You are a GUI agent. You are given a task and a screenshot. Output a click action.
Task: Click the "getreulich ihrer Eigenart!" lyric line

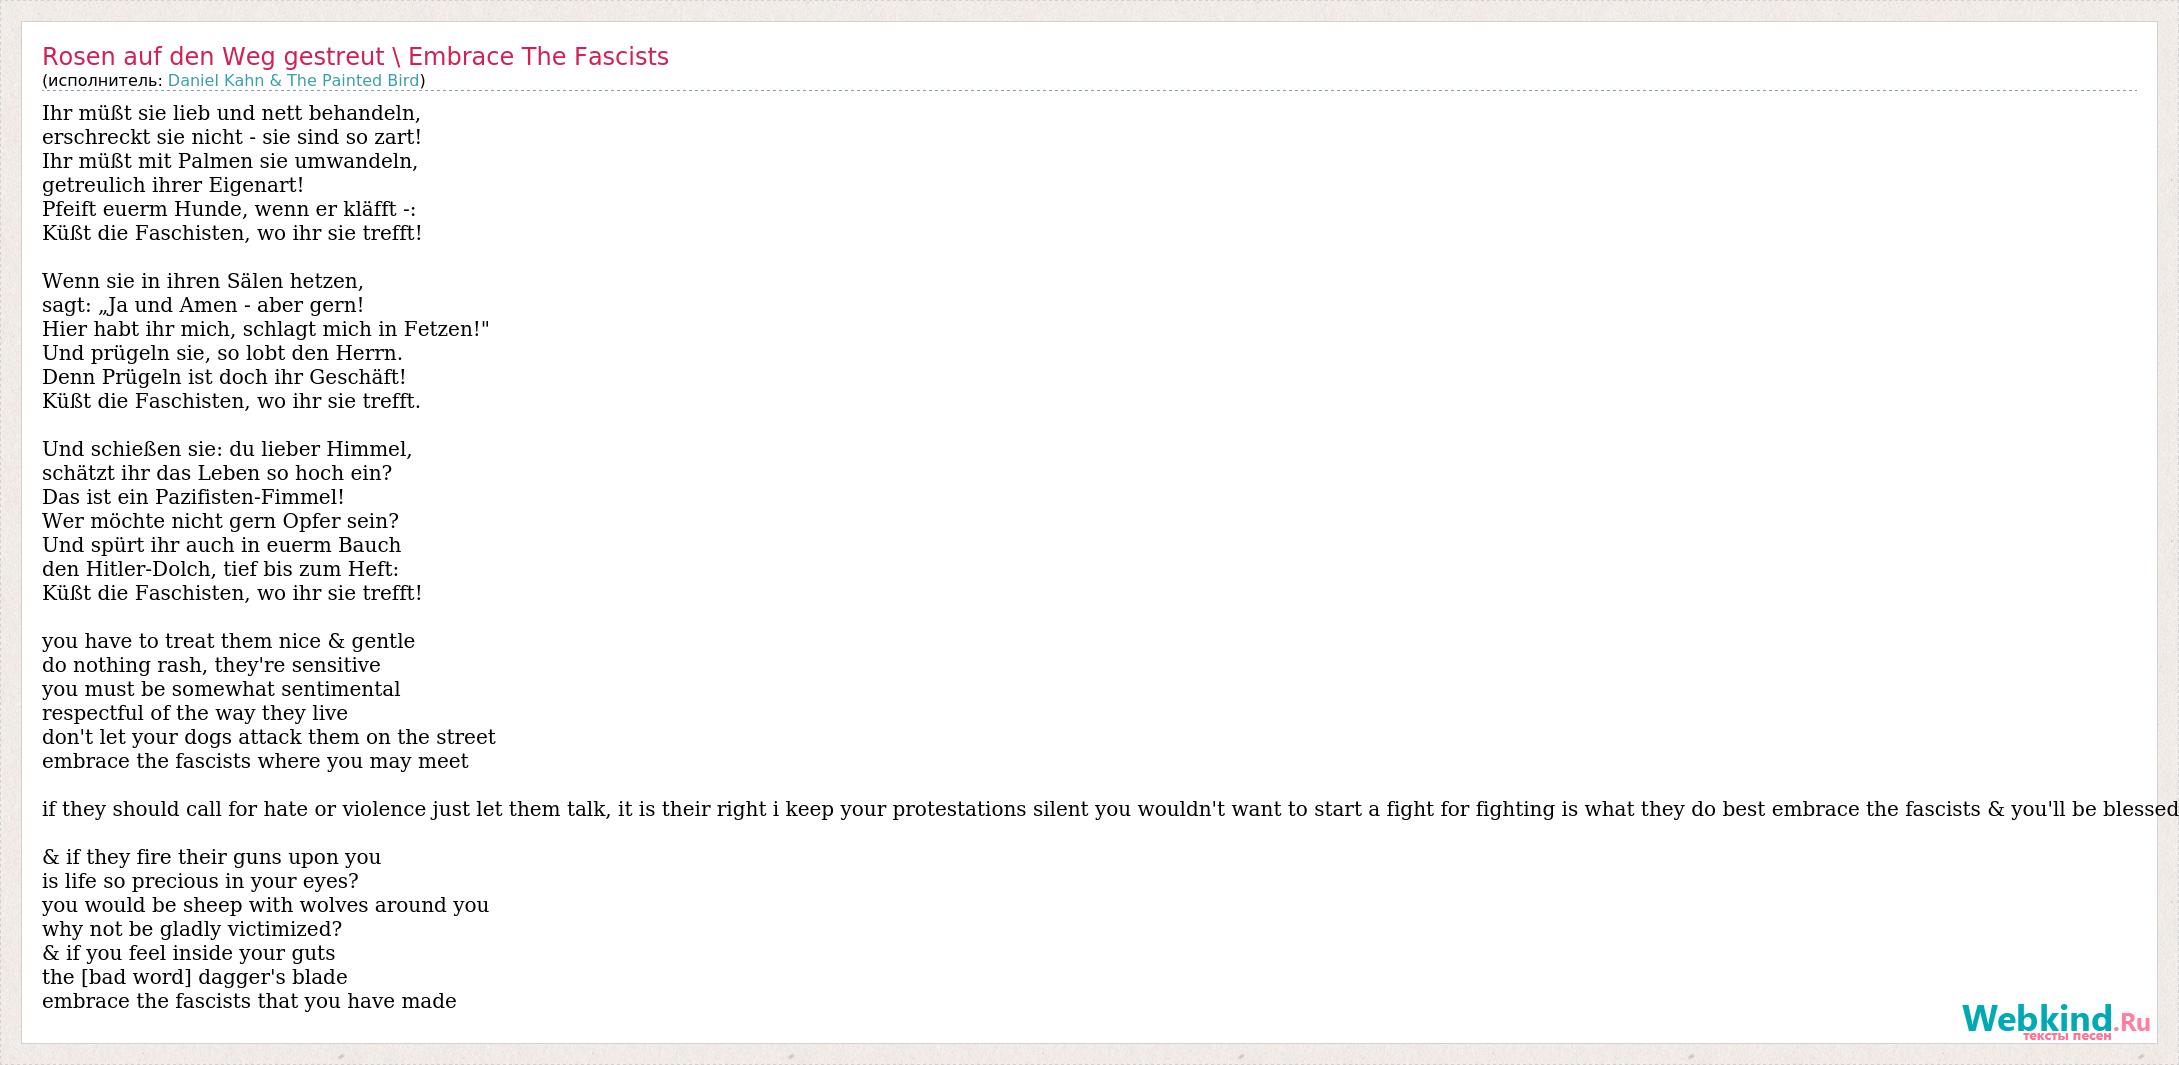[173, 185]
